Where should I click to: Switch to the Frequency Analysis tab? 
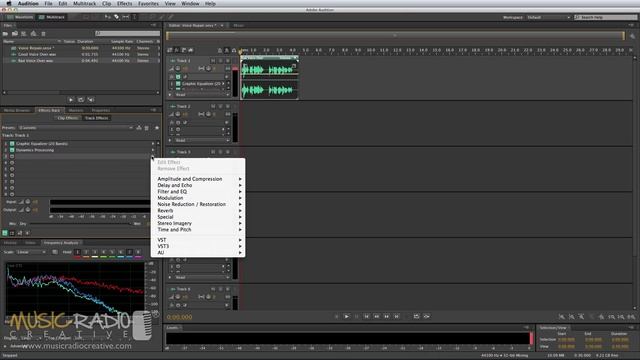(61, 243)
